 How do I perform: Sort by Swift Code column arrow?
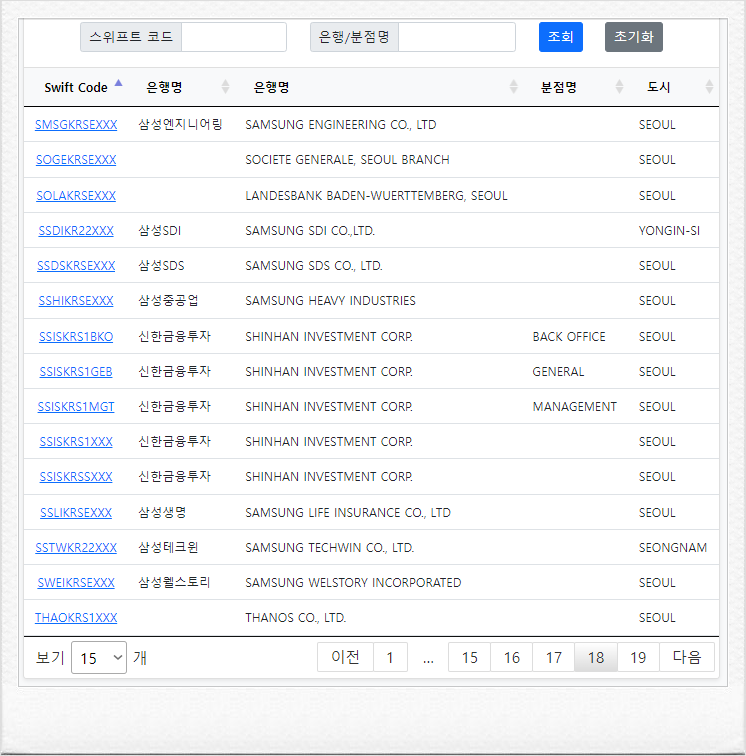coord(118,84)
